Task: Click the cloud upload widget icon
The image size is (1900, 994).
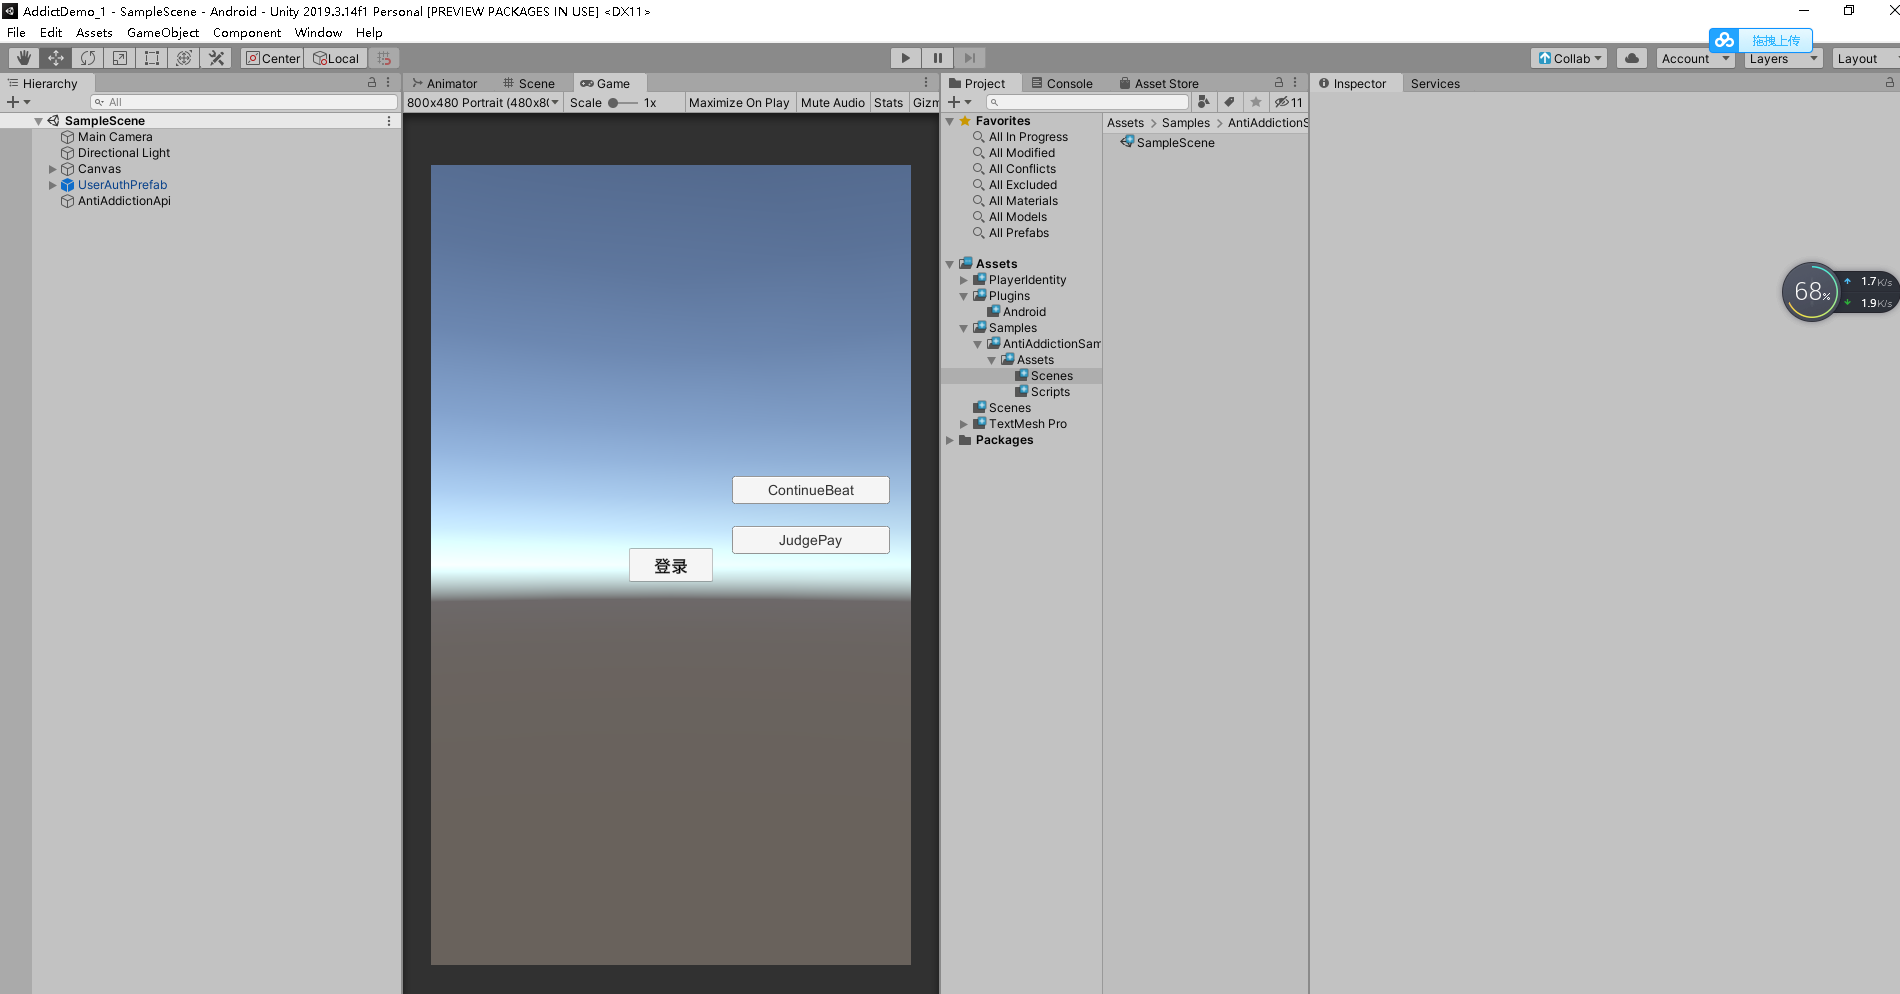Action: (x=1724, y=40)
